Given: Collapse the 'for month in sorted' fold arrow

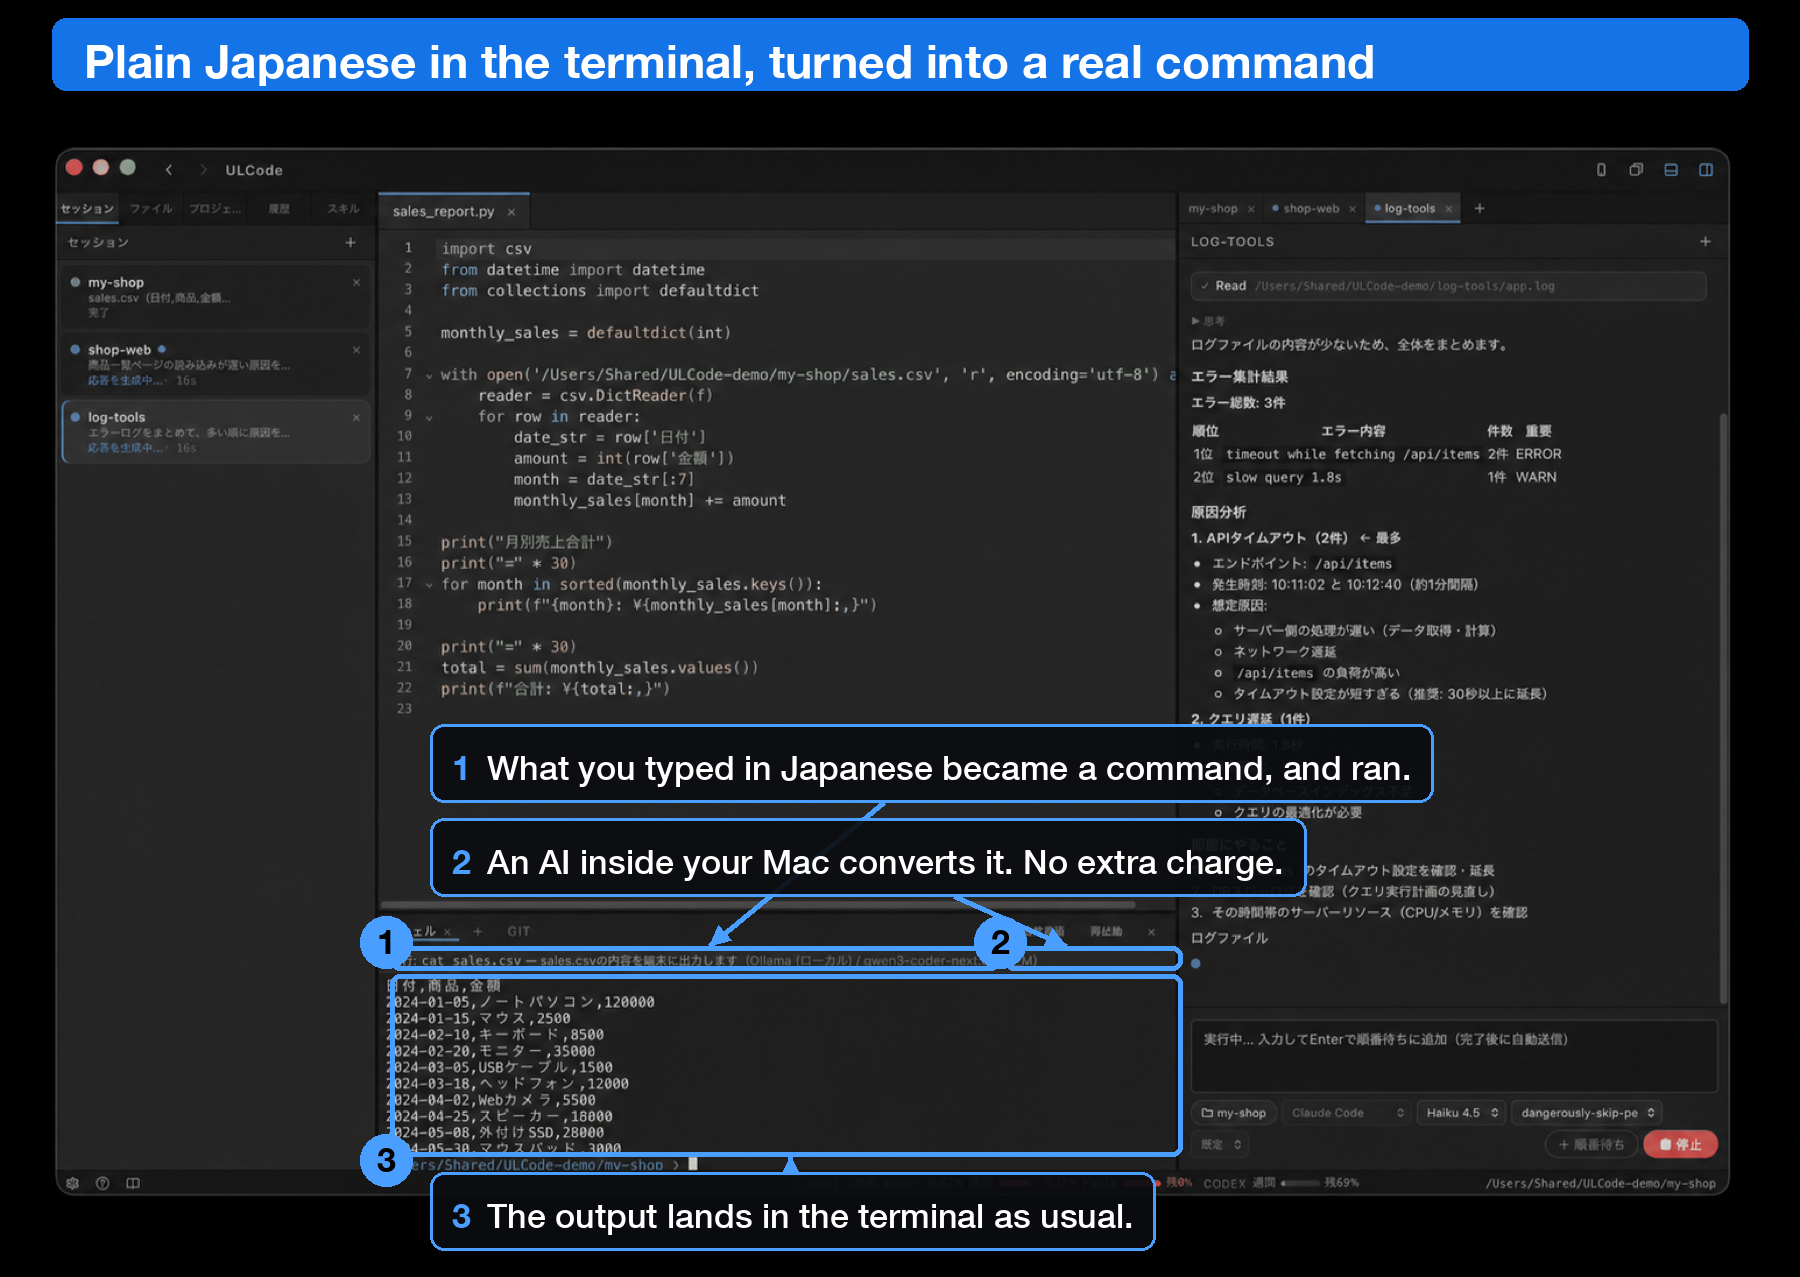Looking at the screenshot, I should click(429, 585).
